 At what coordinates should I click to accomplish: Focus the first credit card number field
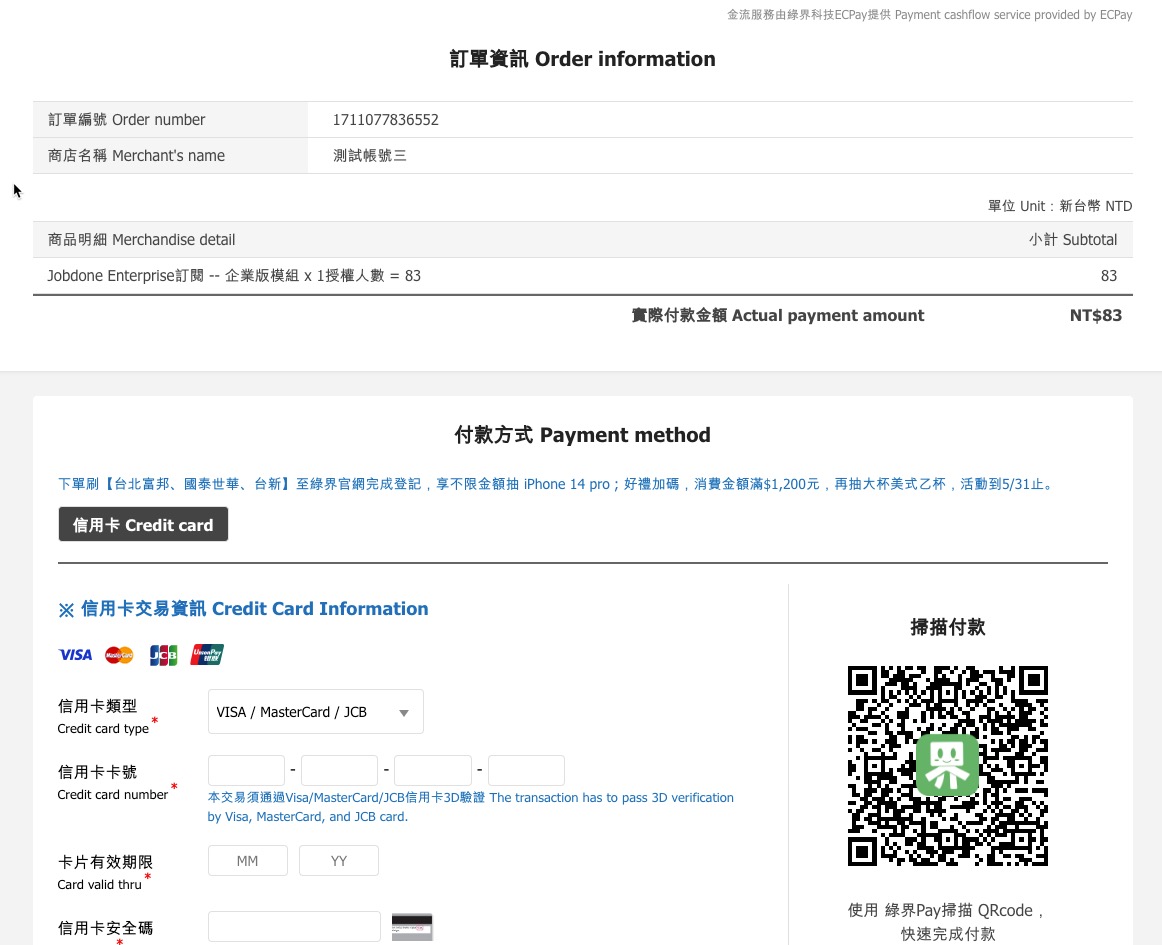click(x=246, y=770)
